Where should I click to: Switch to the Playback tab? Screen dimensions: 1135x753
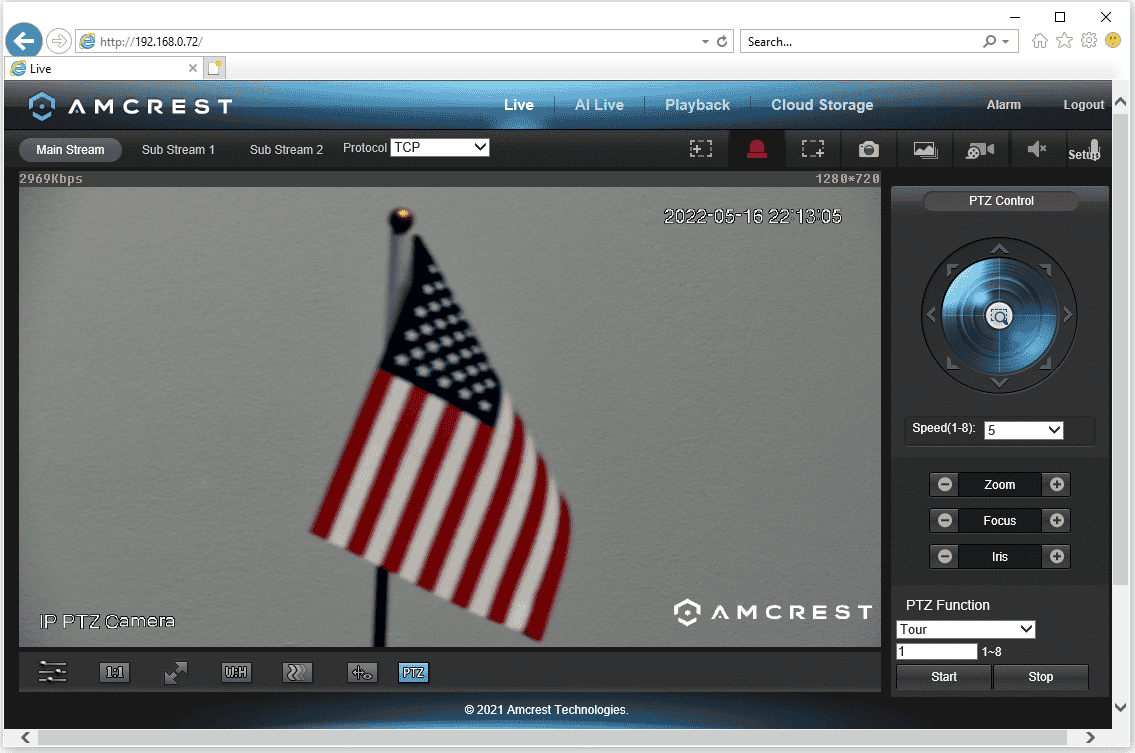697,105
